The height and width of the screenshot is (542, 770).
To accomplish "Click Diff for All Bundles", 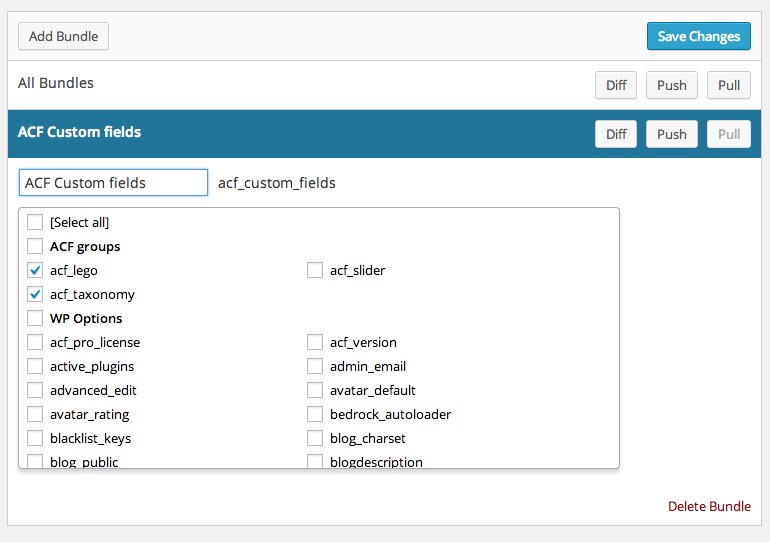I will [x=616, y=85].
